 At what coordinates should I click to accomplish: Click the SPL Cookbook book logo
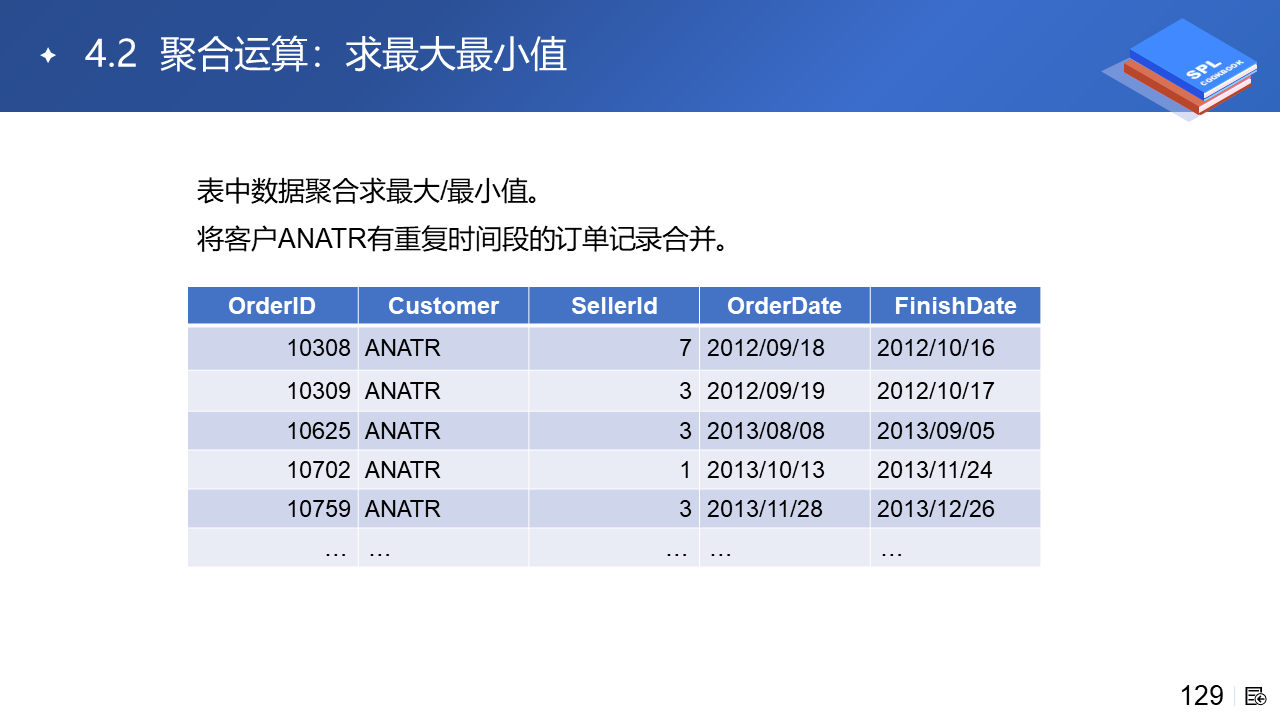click(x=1180, y=68)
